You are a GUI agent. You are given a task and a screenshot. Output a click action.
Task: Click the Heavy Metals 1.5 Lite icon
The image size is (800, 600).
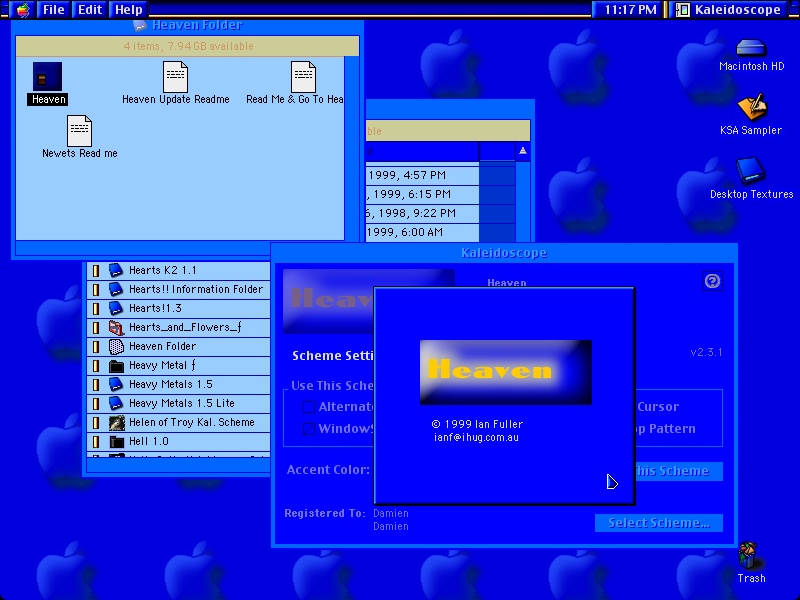pos(116,403)
